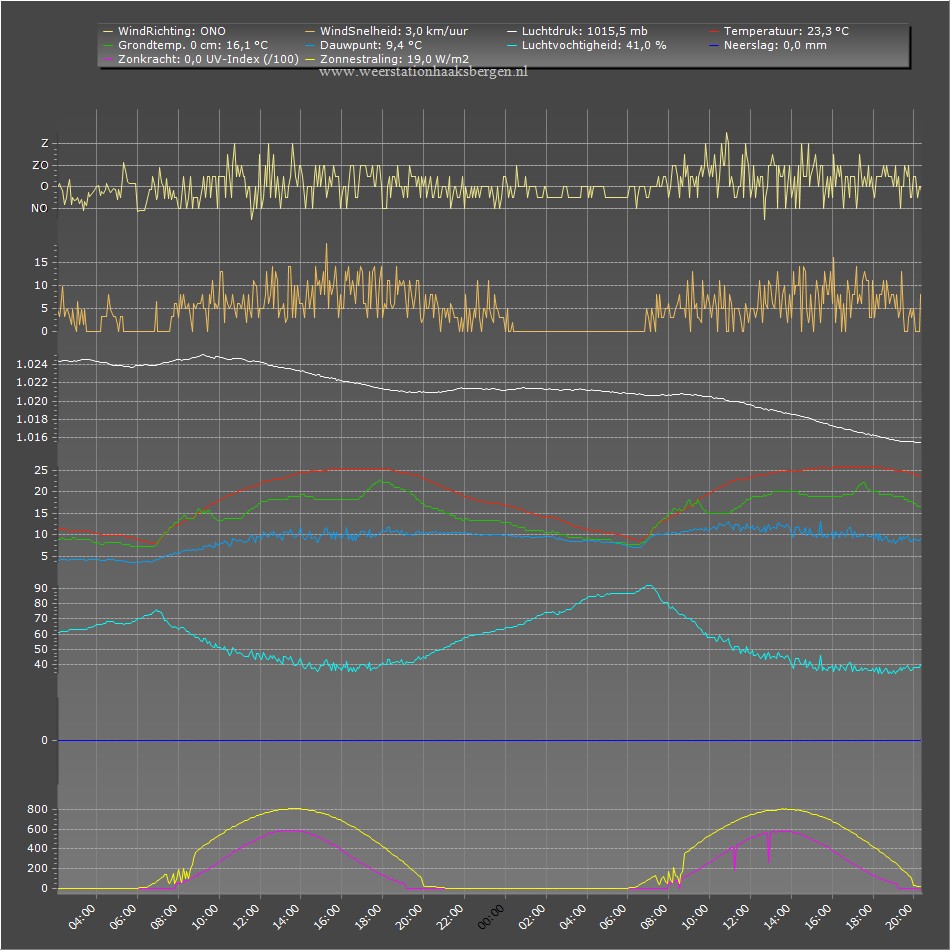Click the Dauwpunt: 9,4 °C legend entry
This screenshot has height=950, width=950.
(x=364, y=45)
